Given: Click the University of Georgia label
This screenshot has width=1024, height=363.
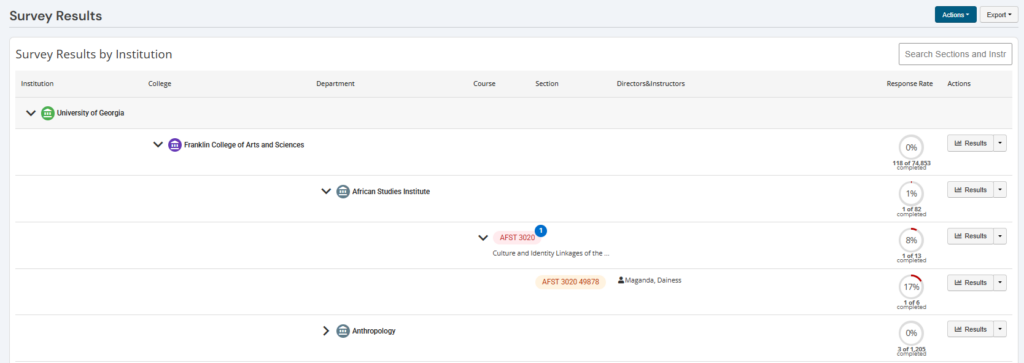Looking at the screenshot, I should point(91,113).
